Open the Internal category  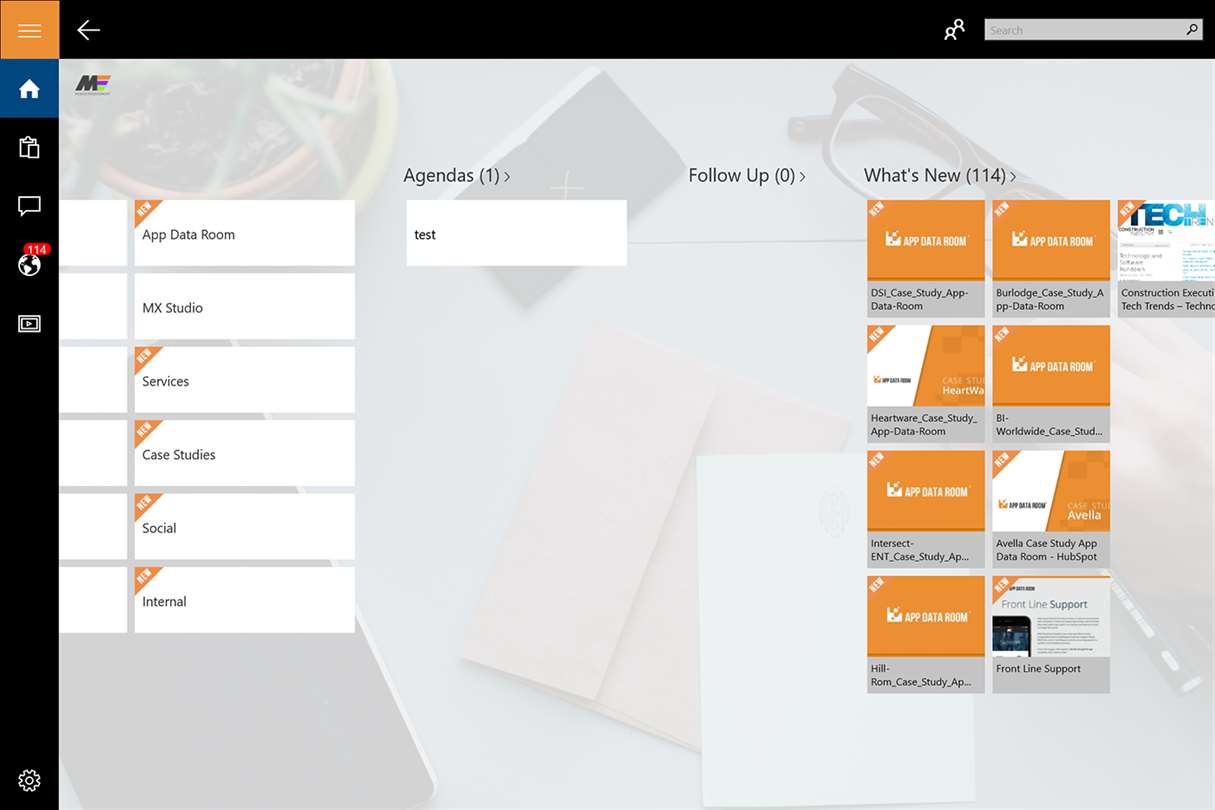pyautogui.click(x=245, y=600)
